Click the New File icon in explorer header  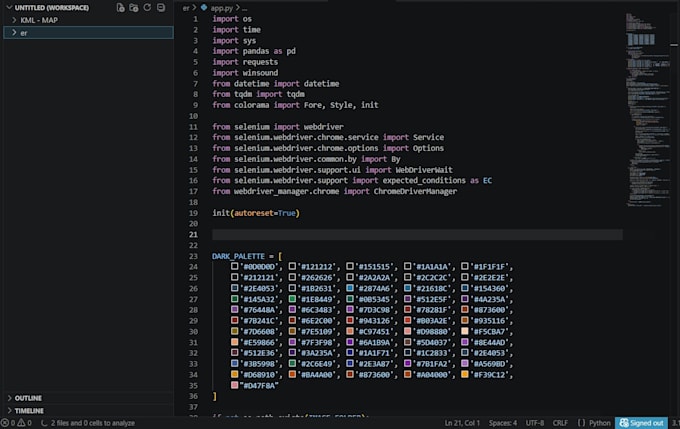click(x=121, y=8)
